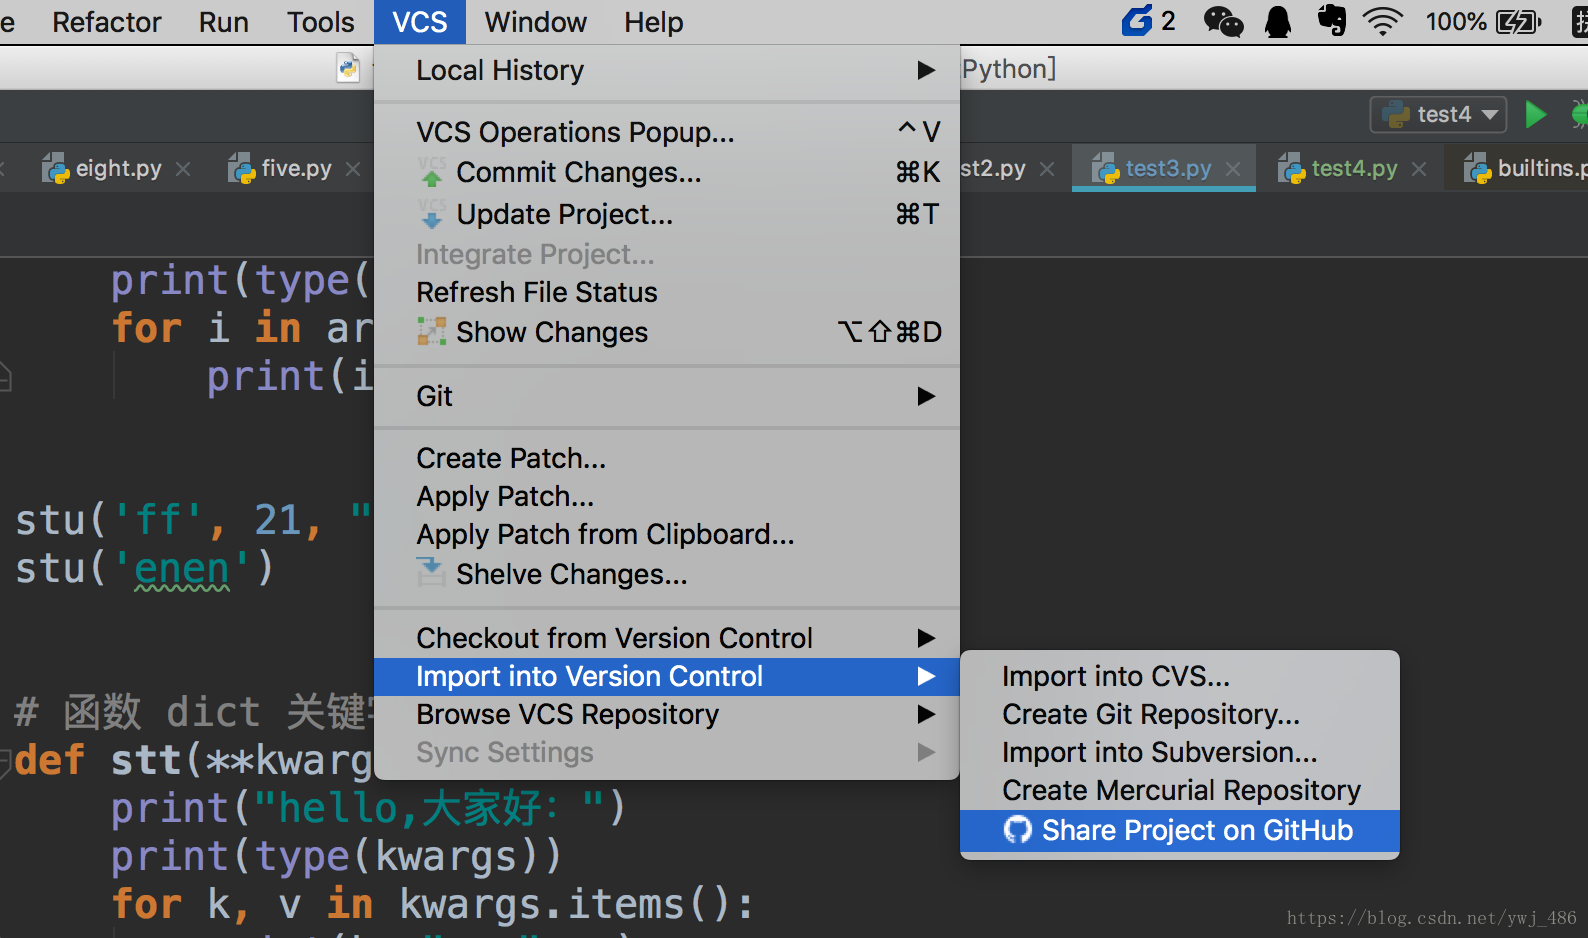Click the QQ penguin icon in menu bar

[1278, 21]
